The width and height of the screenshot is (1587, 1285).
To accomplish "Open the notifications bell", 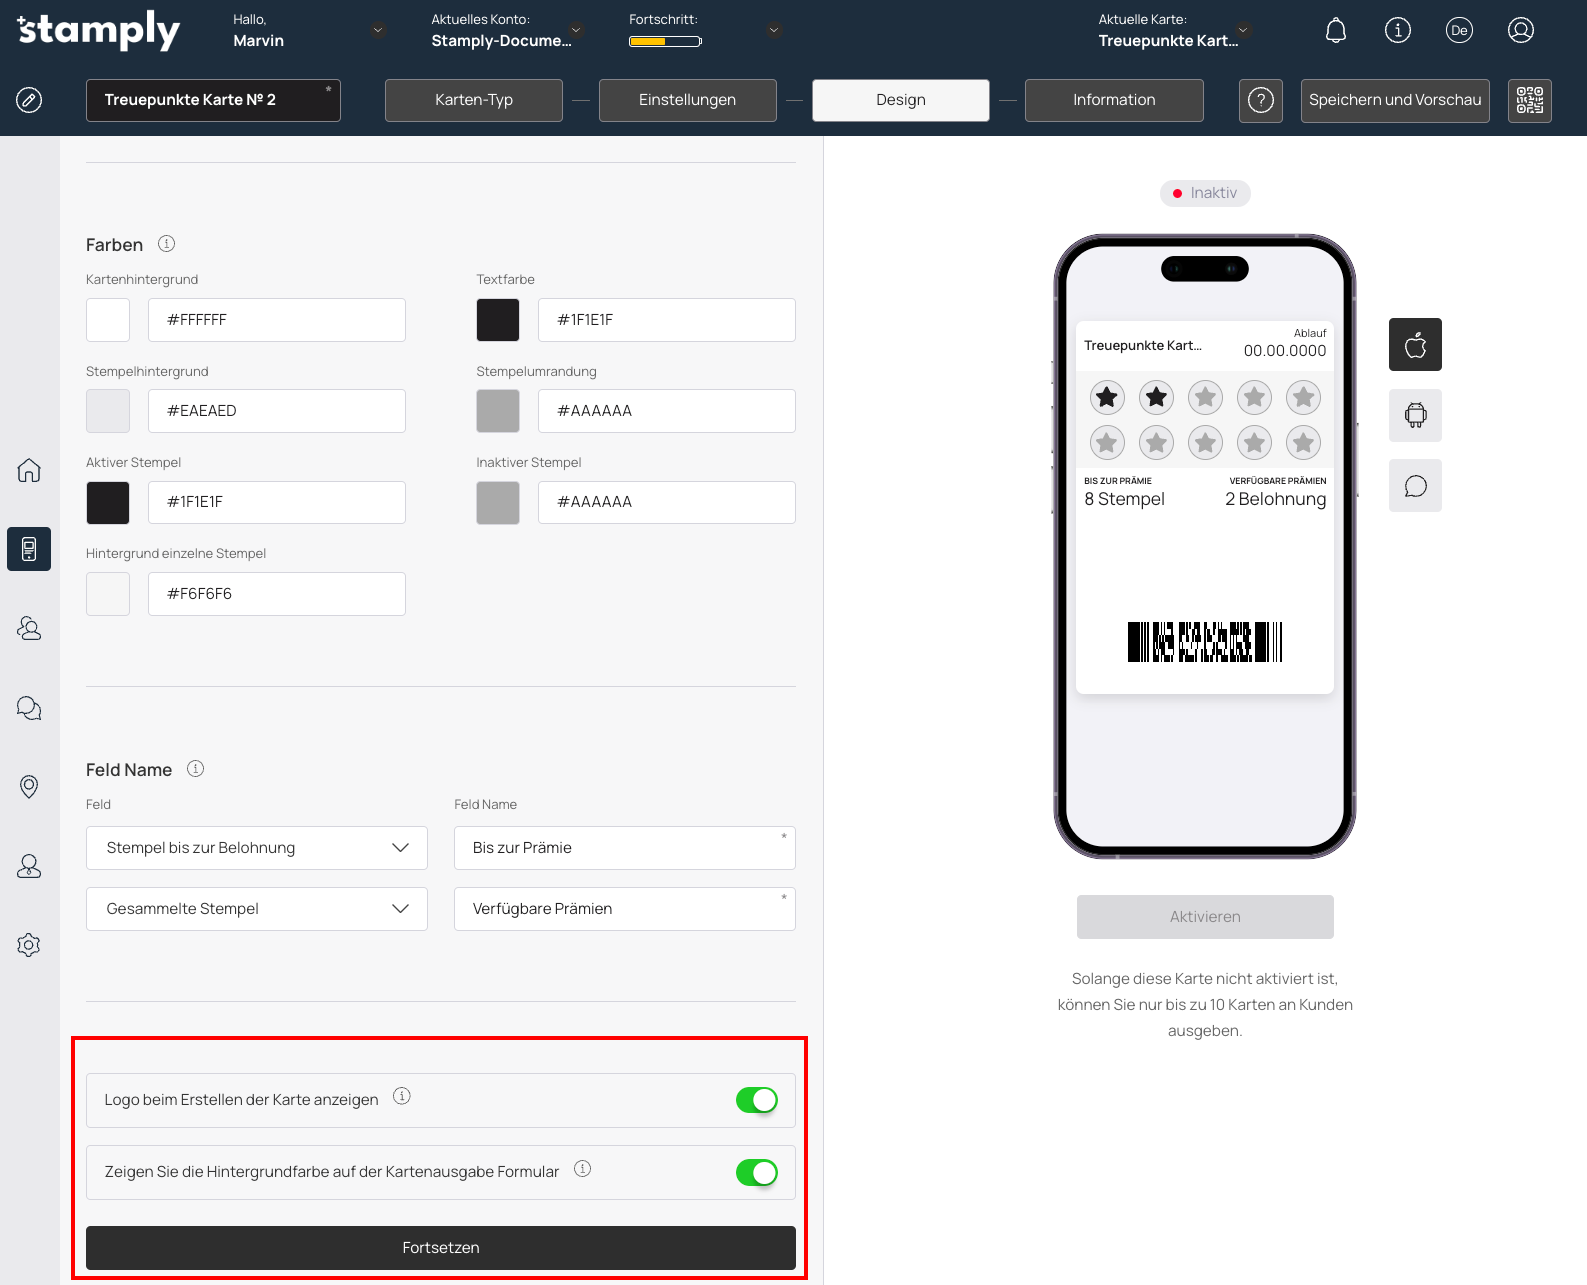I will pyautogui.click(x=1335, y=31).
